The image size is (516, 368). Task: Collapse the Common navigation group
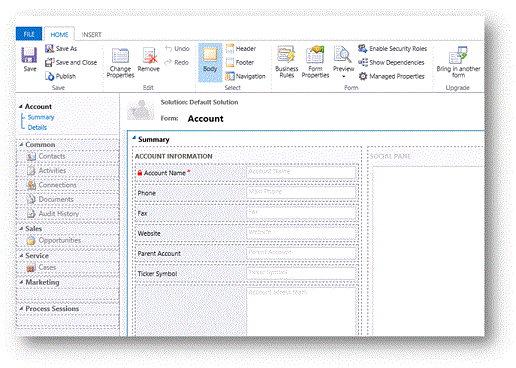(21, 144)
